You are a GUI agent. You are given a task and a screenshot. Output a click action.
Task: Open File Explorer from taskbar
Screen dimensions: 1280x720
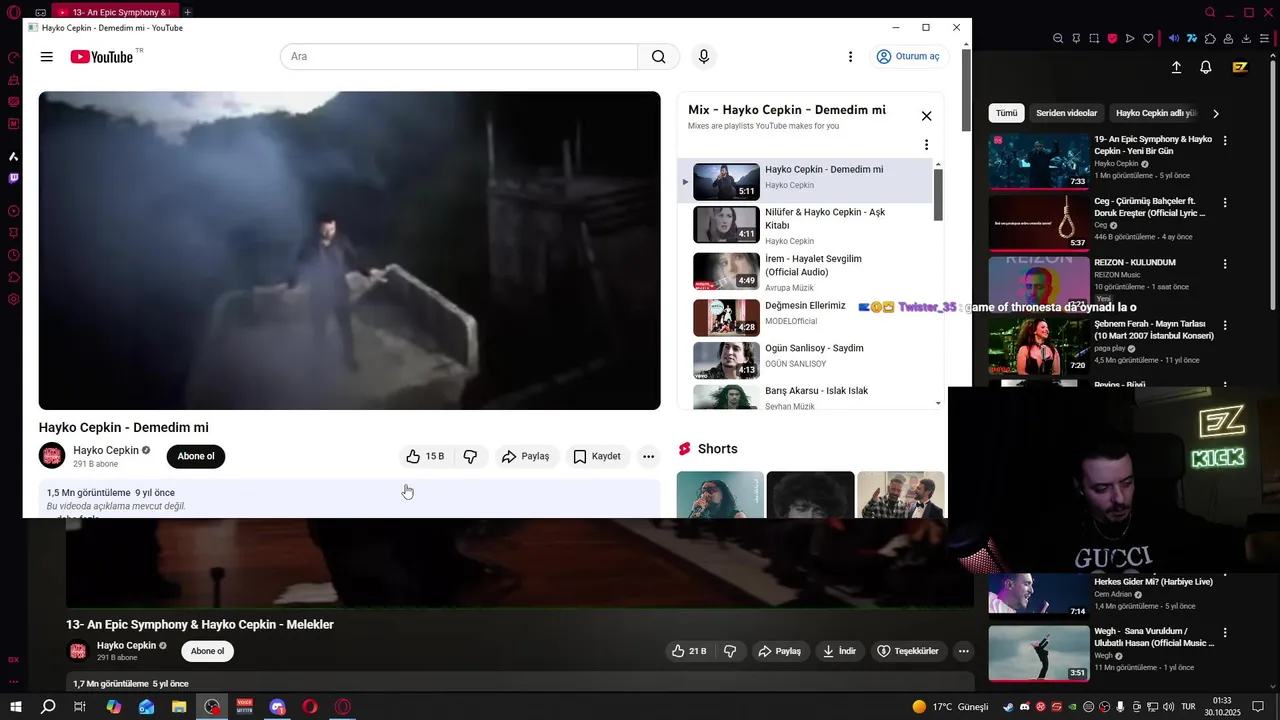coord(179,707)
